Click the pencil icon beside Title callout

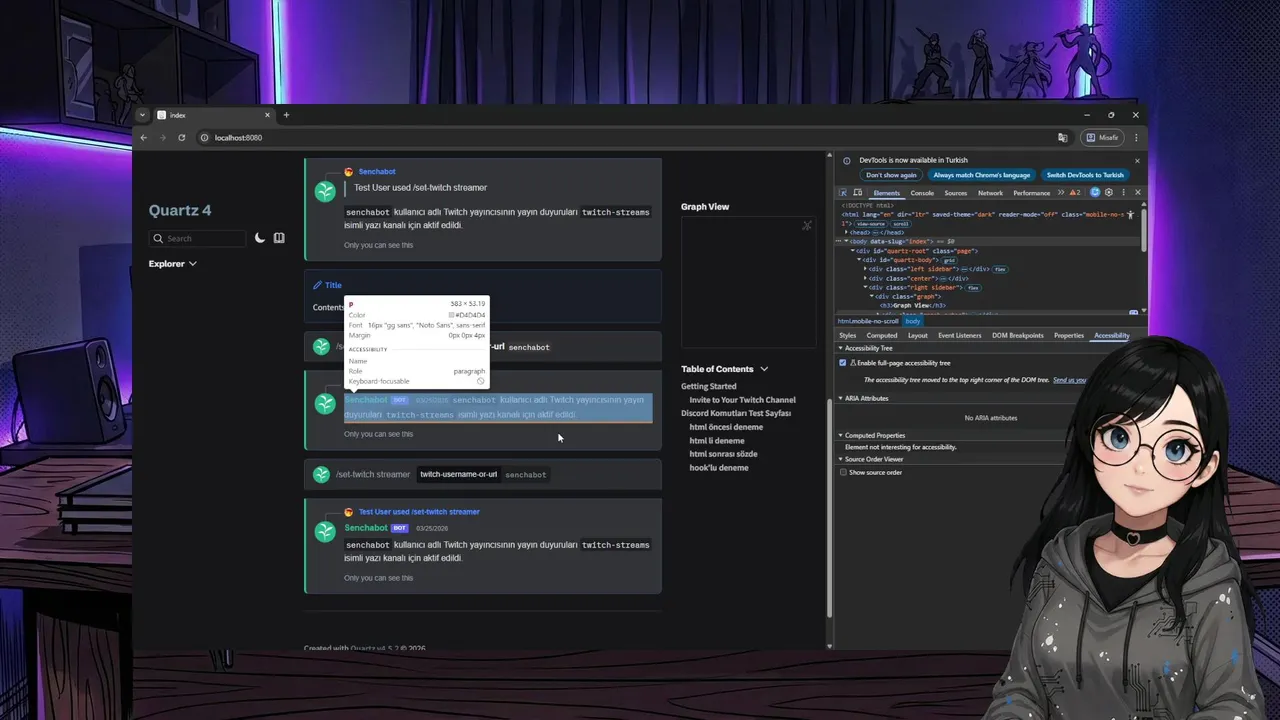317,285
